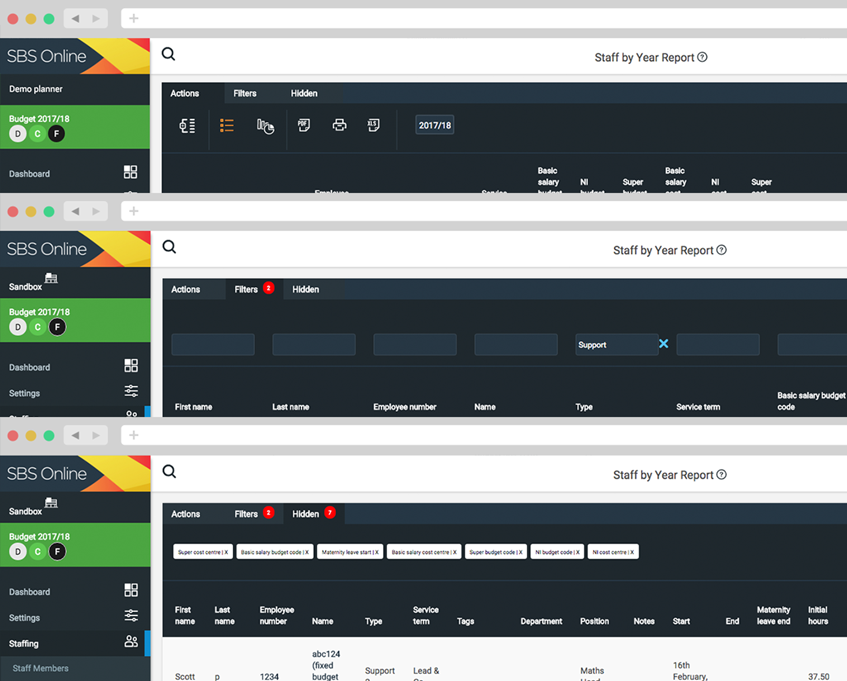Switch to the chart view icon
The height and width of the screenshot is (681, 847).
(265, 126)
